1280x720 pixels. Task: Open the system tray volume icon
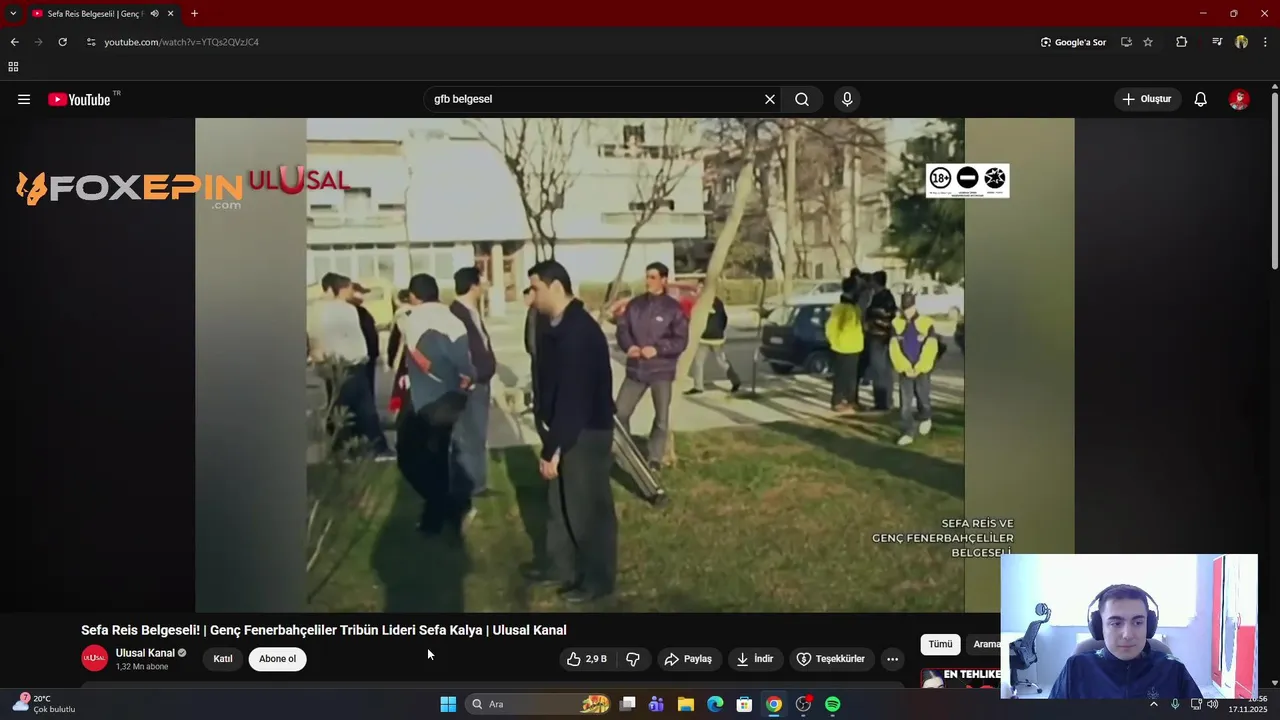pyautogui.click(x=1212, y=704)
